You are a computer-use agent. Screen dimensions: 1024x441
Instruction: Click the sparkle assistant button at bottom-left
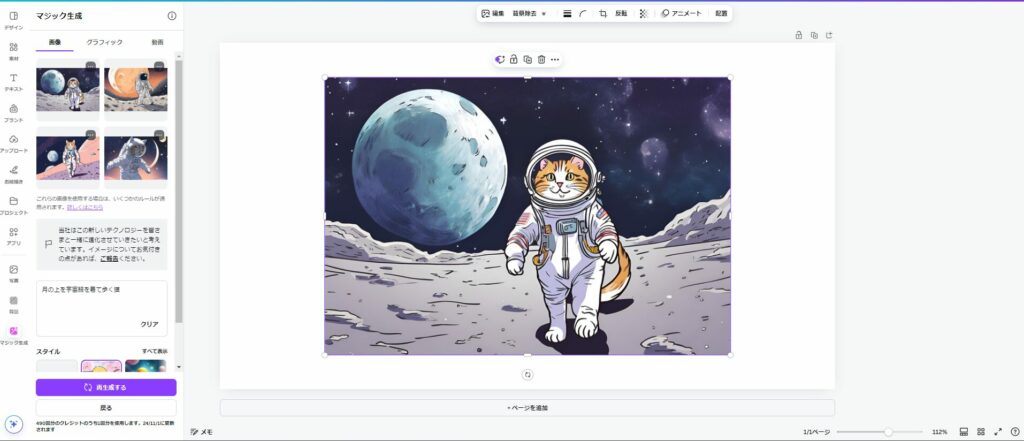pyautogui.click(x=14, y=423)
